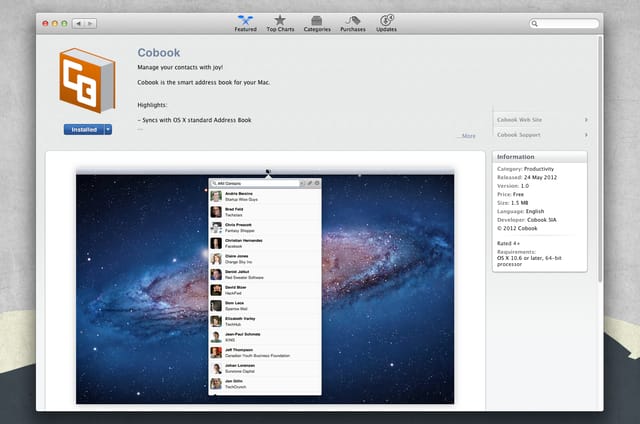Click the 'Category: Productivity' text
The height and width of the screenshot is (424, 640).
[x=525, y=169]
